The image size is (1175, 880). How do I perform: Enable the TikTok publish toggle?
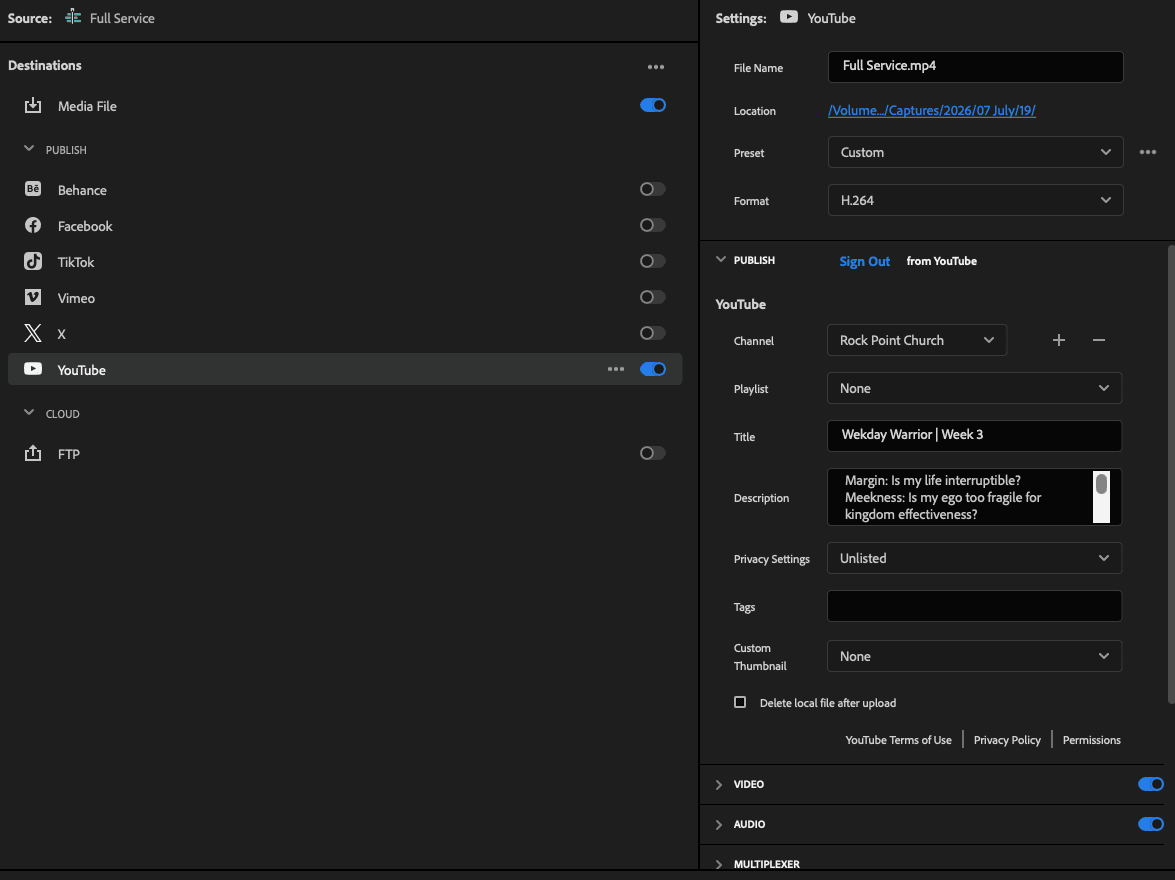653,261
